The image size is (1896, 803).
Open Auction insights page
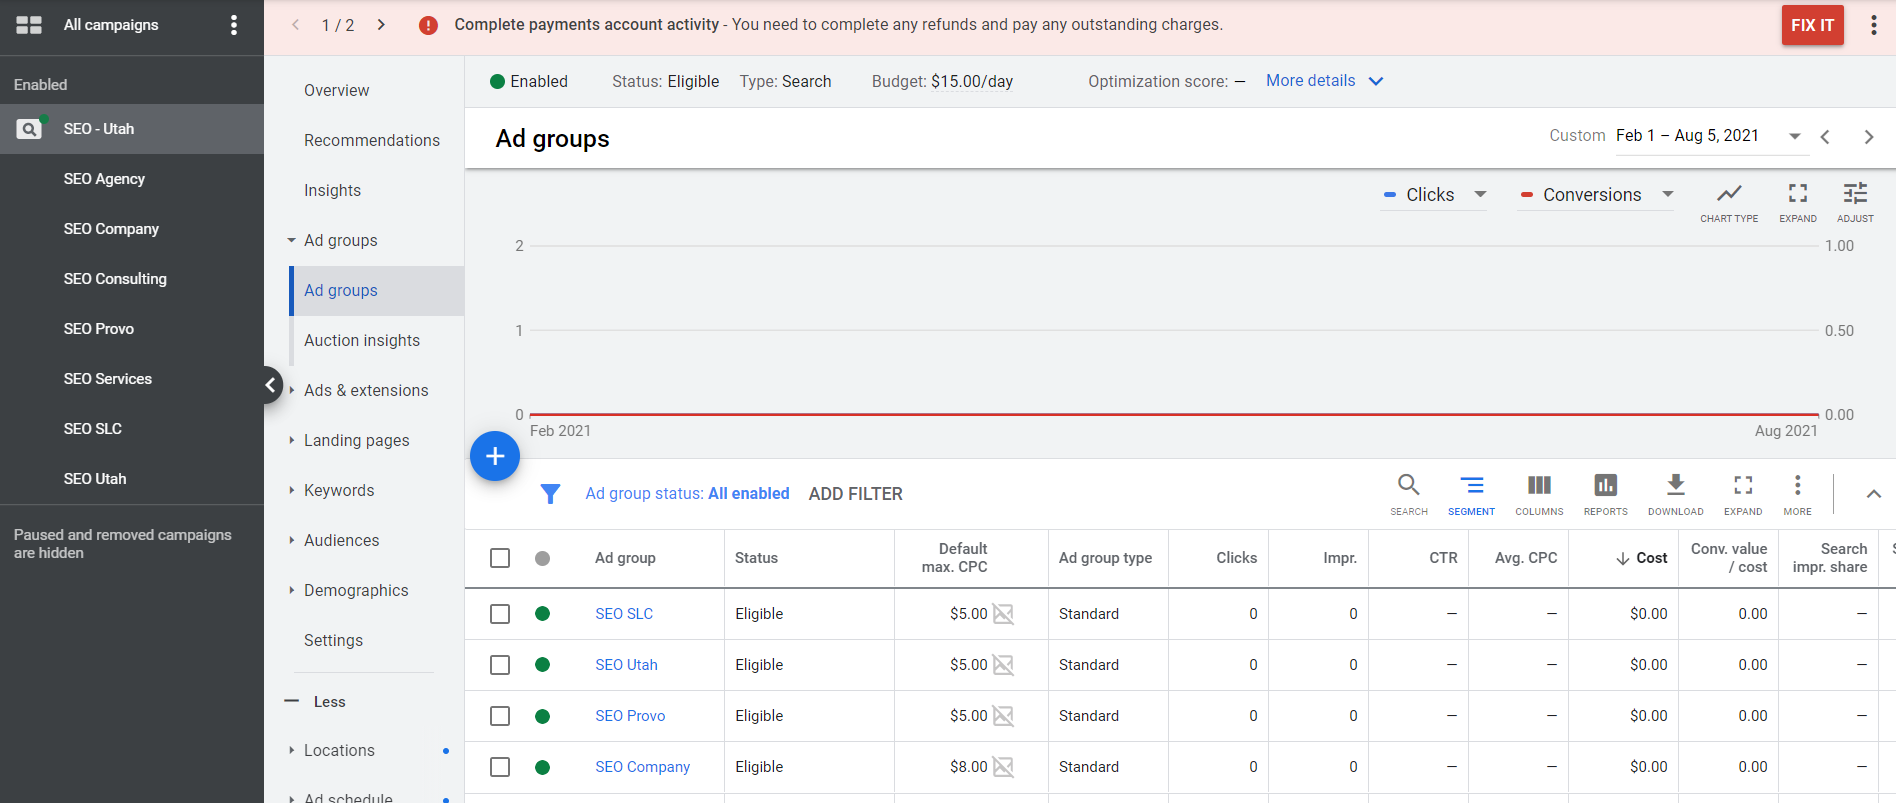click(x=362, y=340)
